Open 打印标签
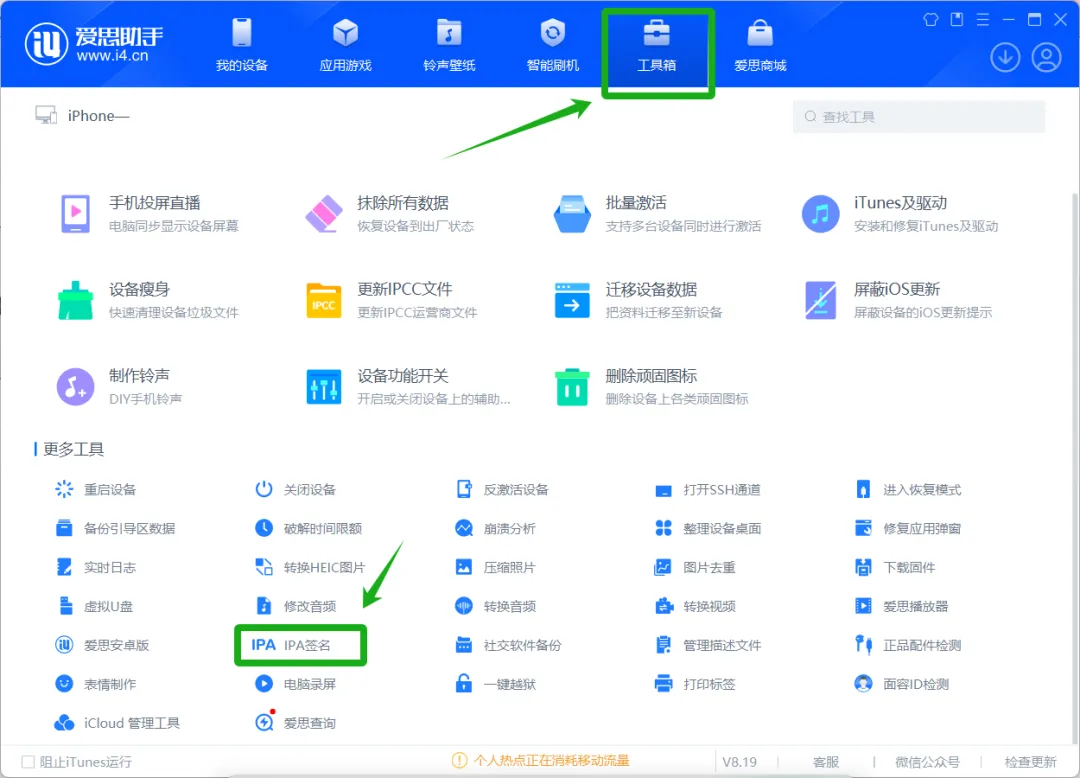This screenshot has width=1080, height=778. tap(695, 684)
